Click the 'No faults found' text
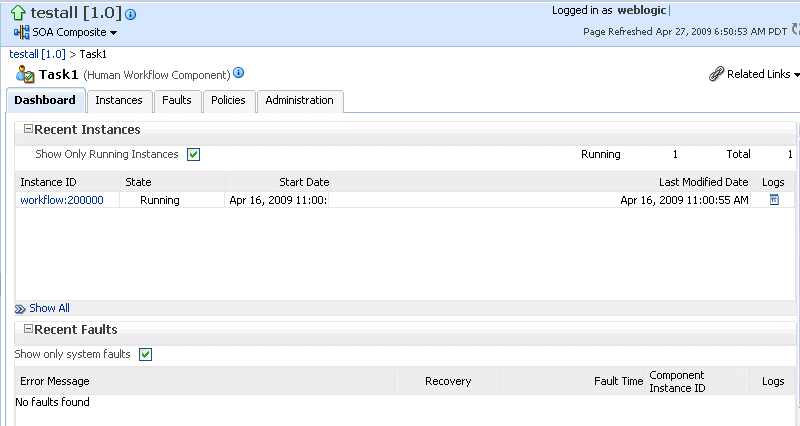 pyautogui.click(x=52, y=402)
